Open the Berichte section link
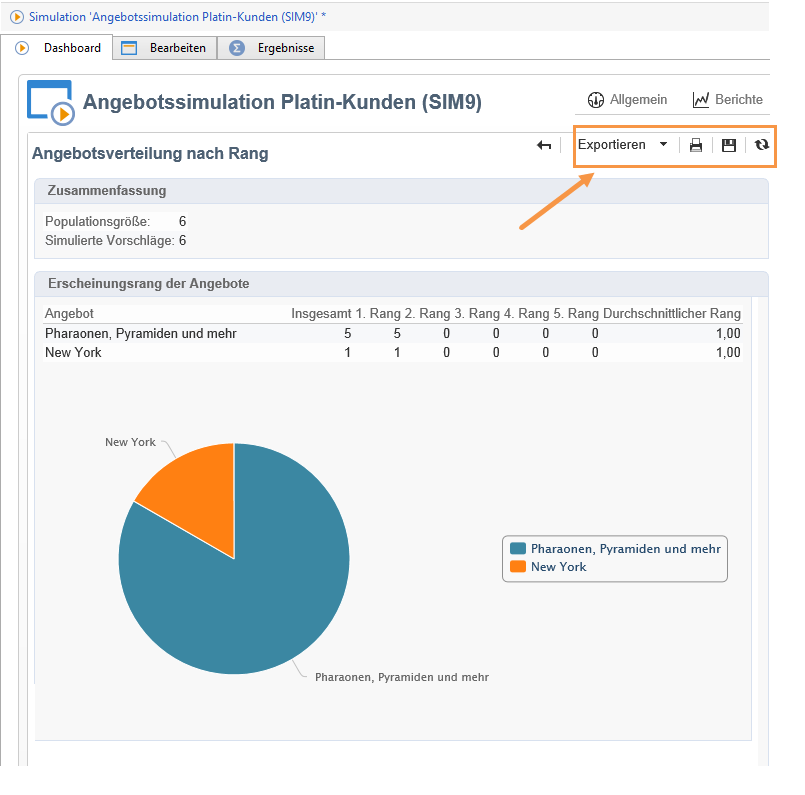This screenshot has height=795, width=805. [727, 100]
